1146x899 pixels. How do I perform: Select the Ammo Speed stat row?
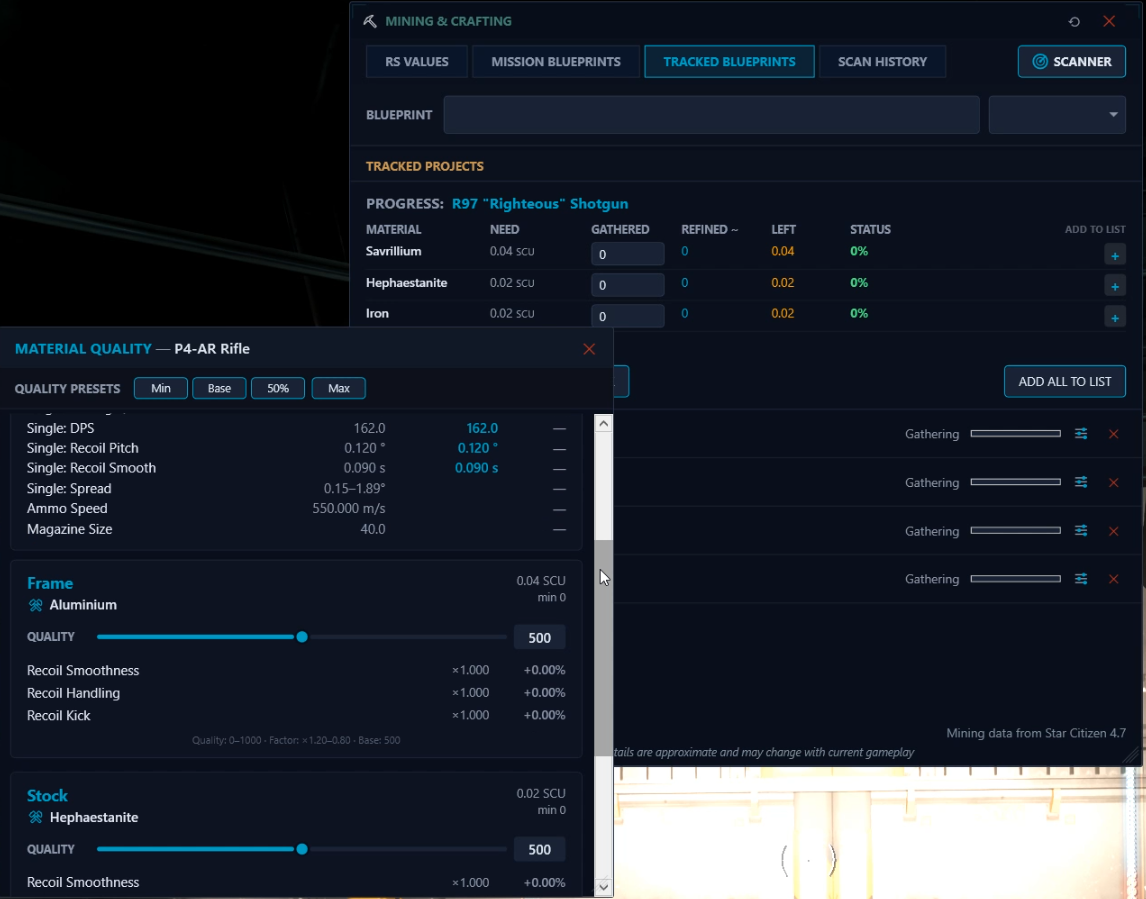(x=296, y=509)
